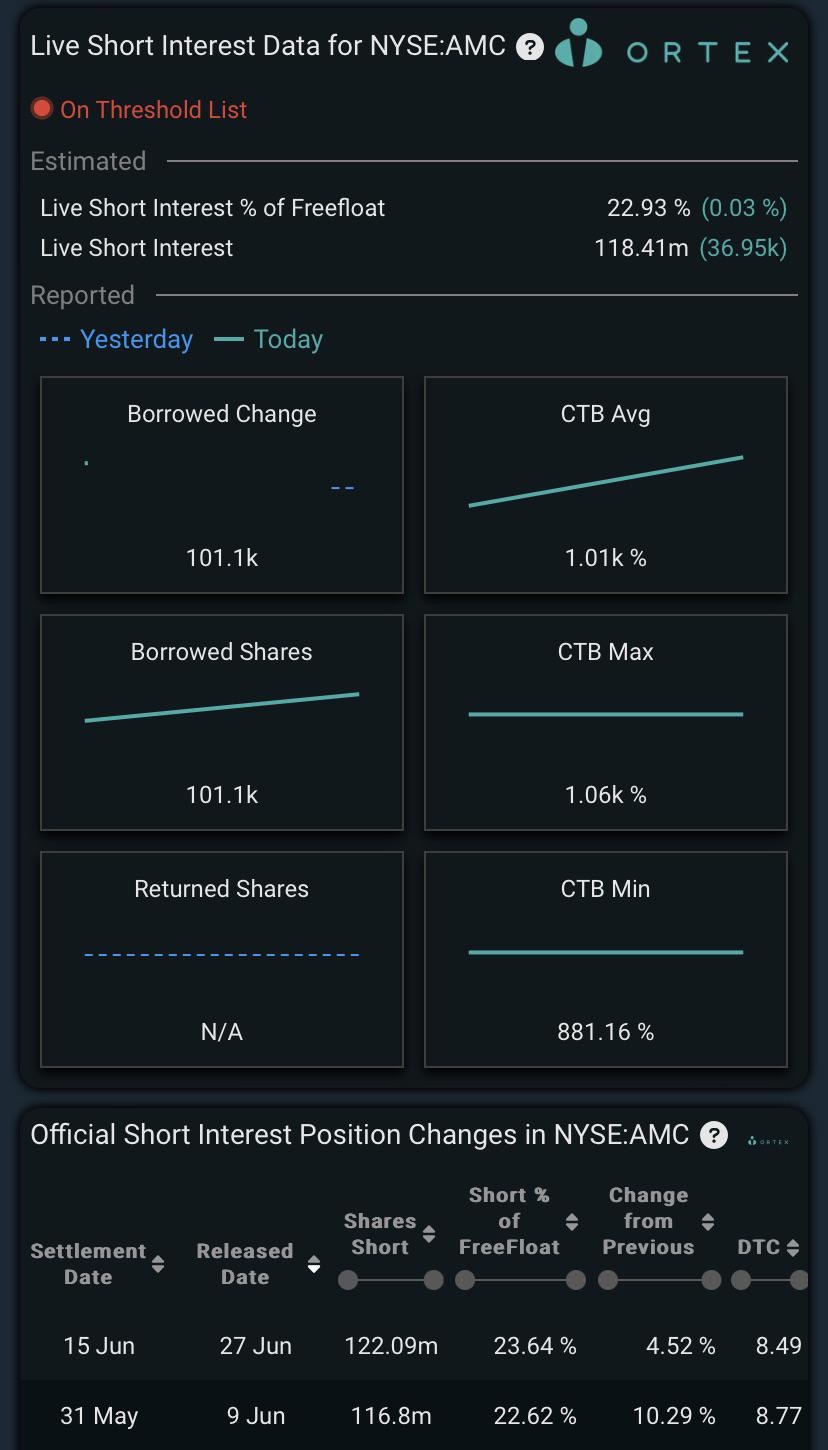828x1450 pixels.
Task: Click the red On Threshold List indicator dot
Action: (42, 108)
